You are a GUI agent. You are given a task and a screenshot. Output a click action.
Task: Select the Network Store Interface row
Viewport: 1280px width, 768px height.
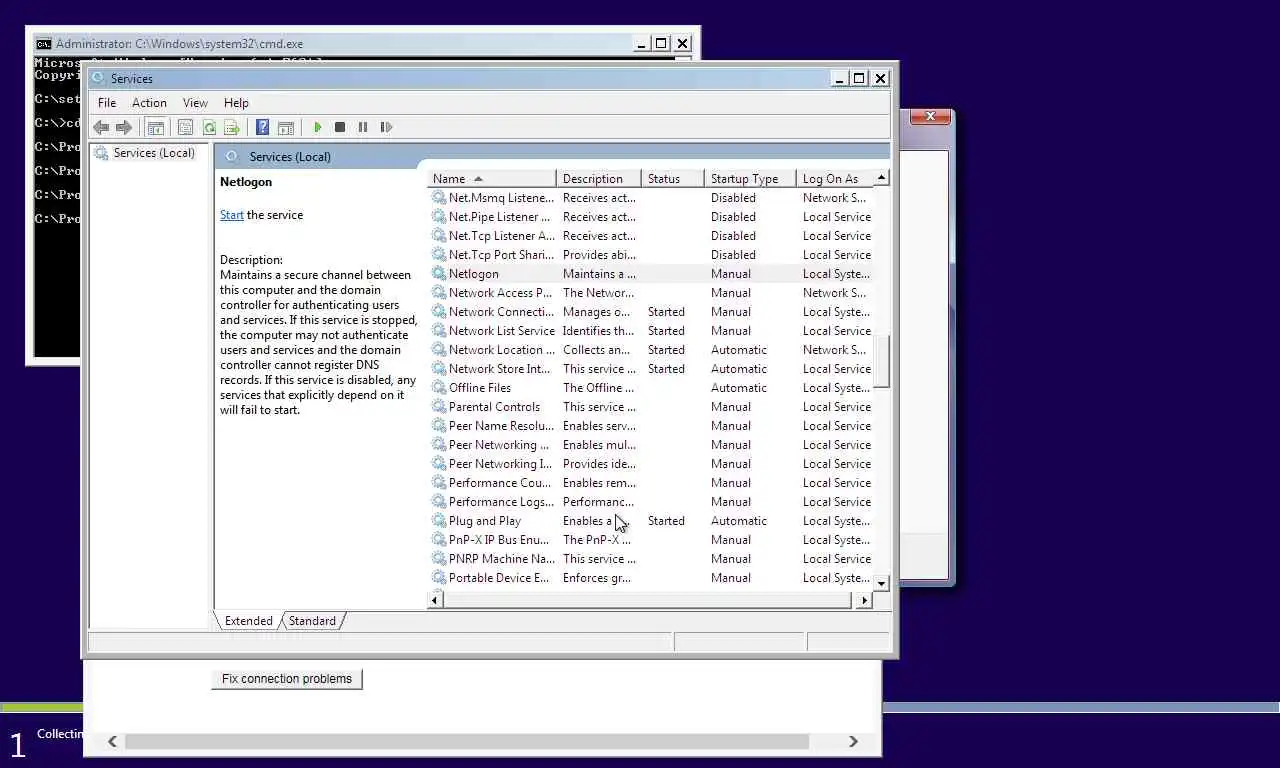coord(651,369)
